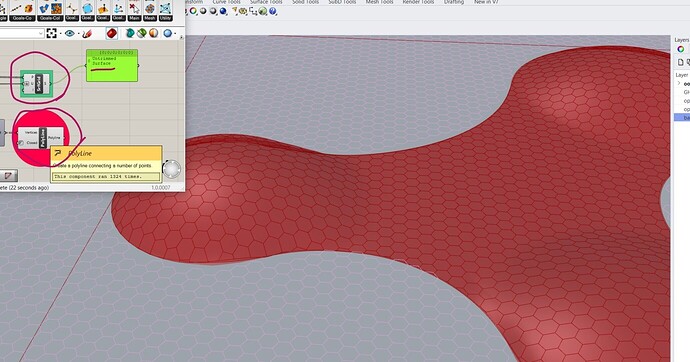Open the Goals-Col tab in Grasshopper ribbon
690x362 pixels.
50,18
